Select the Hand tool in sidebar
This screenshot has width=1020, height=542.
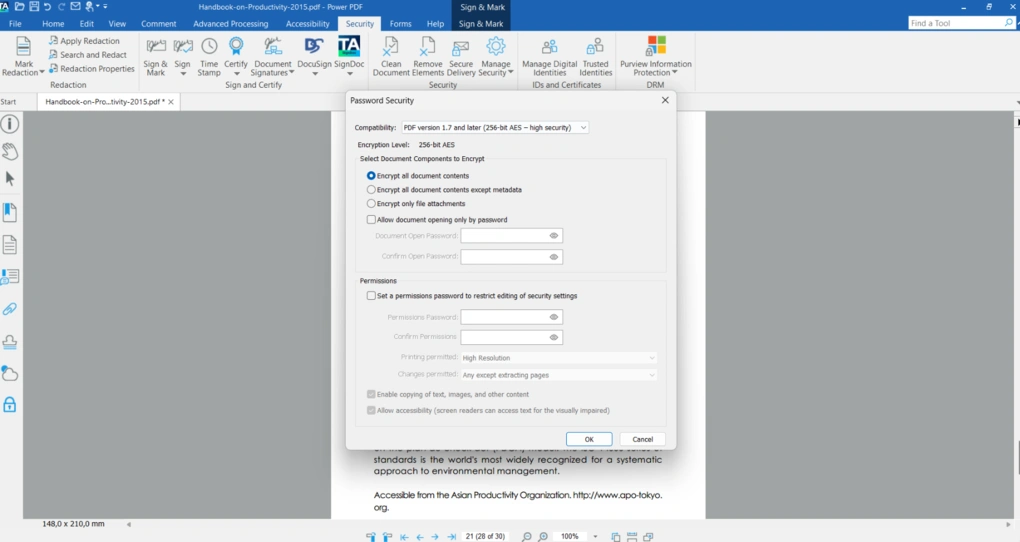coord(10,152)
